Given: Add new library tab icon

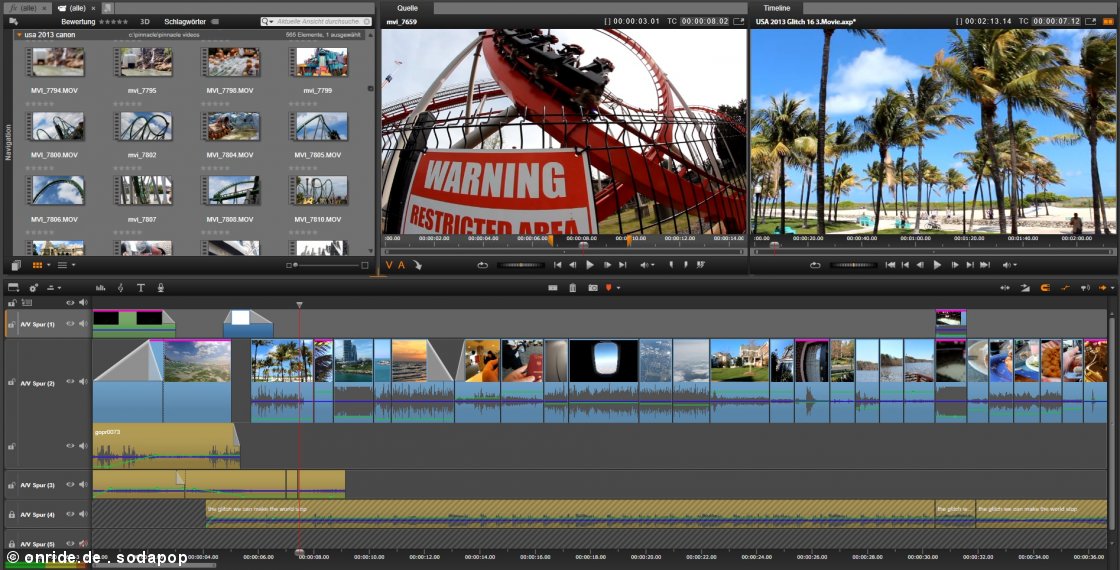Looking at the screenshot, I should (x=108, y=8).
